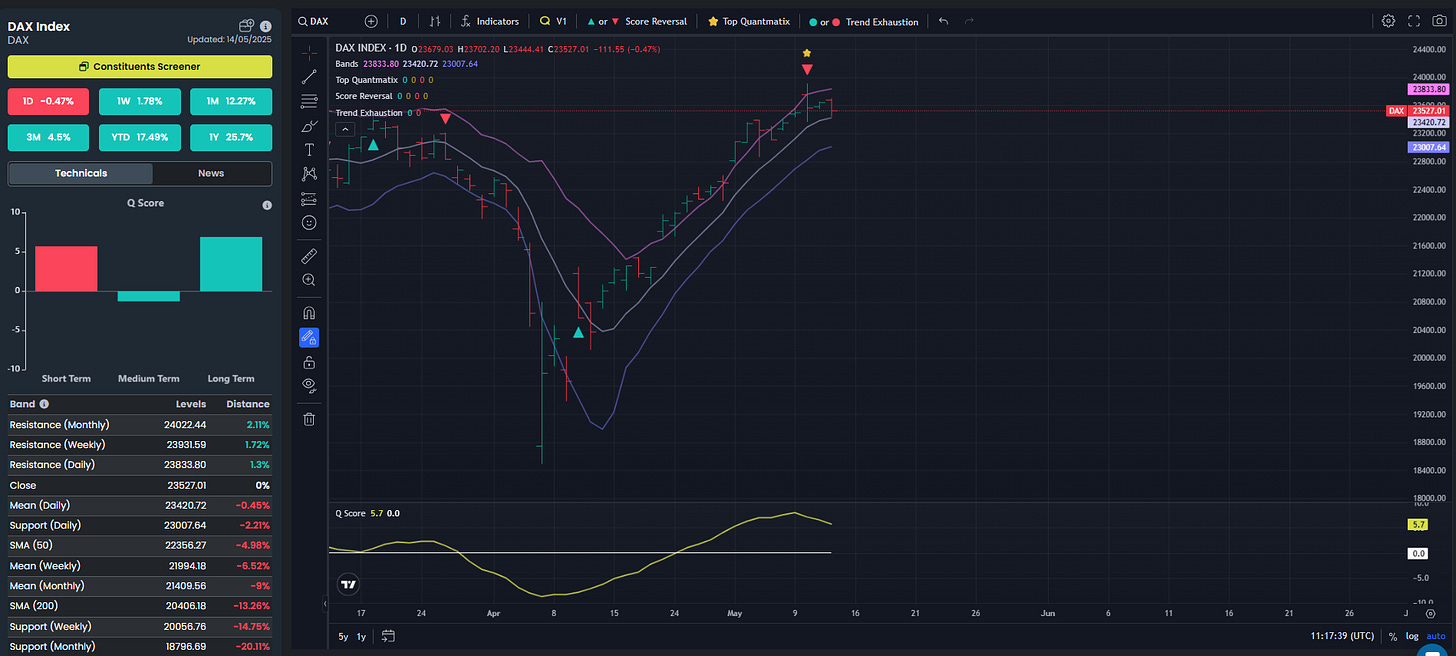This screenshot has height=656, width=1456.
Task: Select the 1D -0.47% performance button
Action: [x=49, y=101]
